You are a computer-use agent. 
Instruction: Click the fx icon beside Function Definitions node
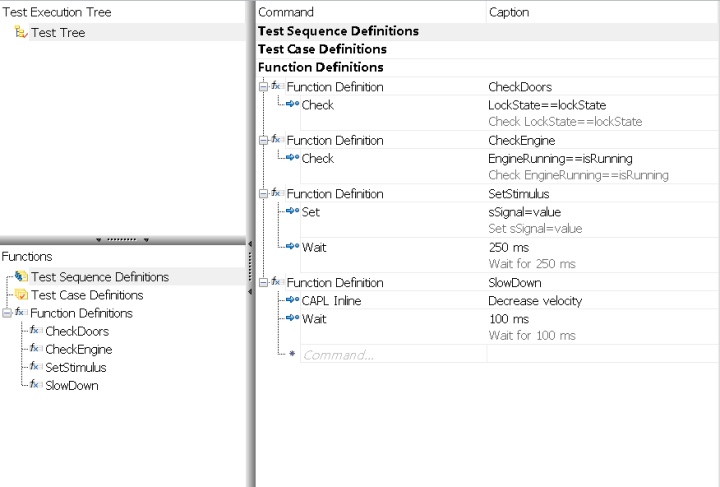click(x=21, y=313)
